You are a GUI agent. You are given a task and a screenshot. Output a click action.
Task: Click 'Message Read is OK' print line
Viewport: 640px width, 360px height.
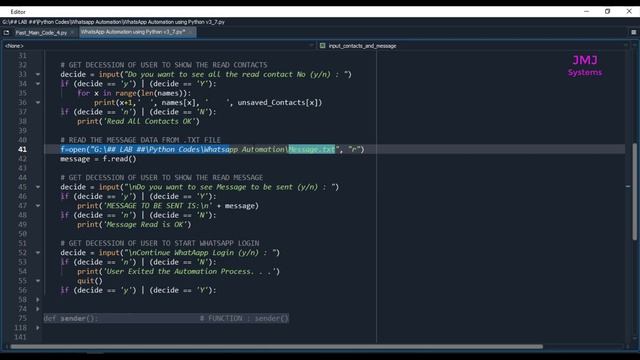pos(134,224)
